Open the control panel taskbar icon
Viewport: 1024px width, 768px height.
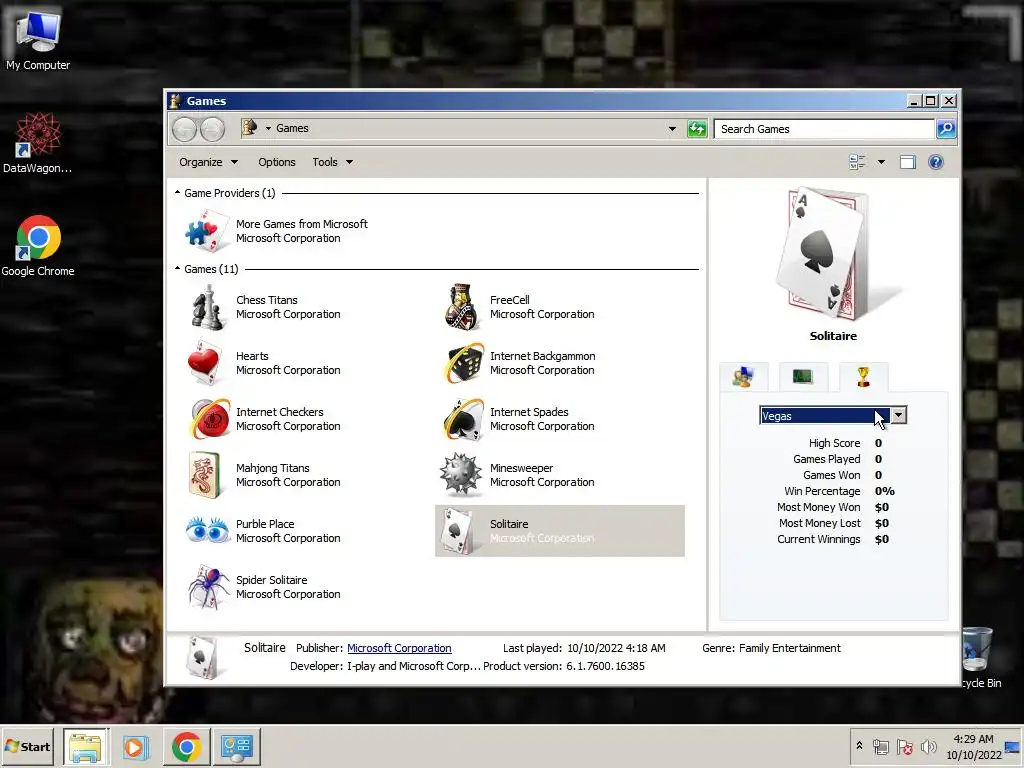[x=236, y=746]
